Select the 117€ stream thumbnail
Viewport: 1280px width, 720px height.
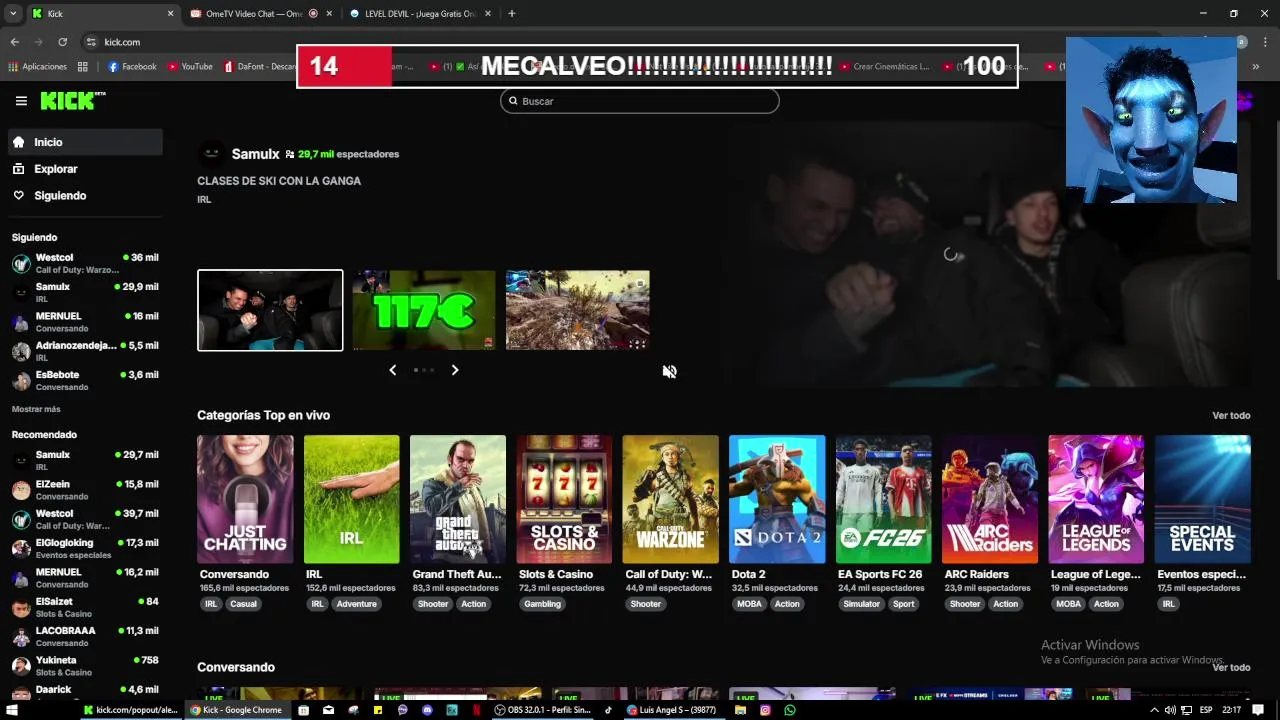pyautogui.click(x=424, y=310)
